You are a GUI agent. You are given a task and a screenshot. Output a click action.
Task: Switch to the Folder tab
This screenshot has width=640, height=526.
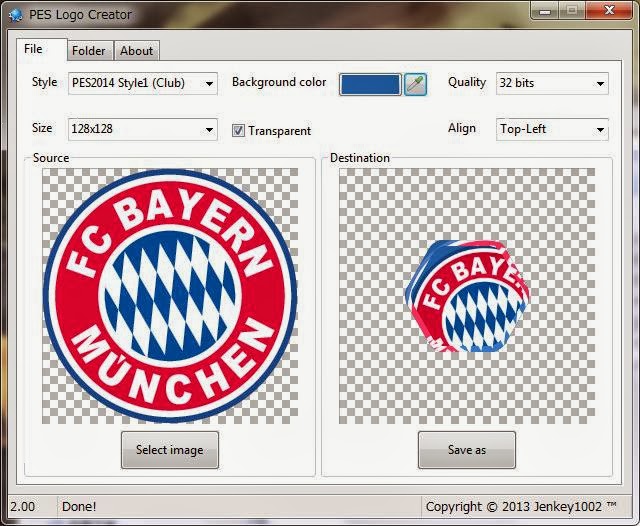click(90, 51)
